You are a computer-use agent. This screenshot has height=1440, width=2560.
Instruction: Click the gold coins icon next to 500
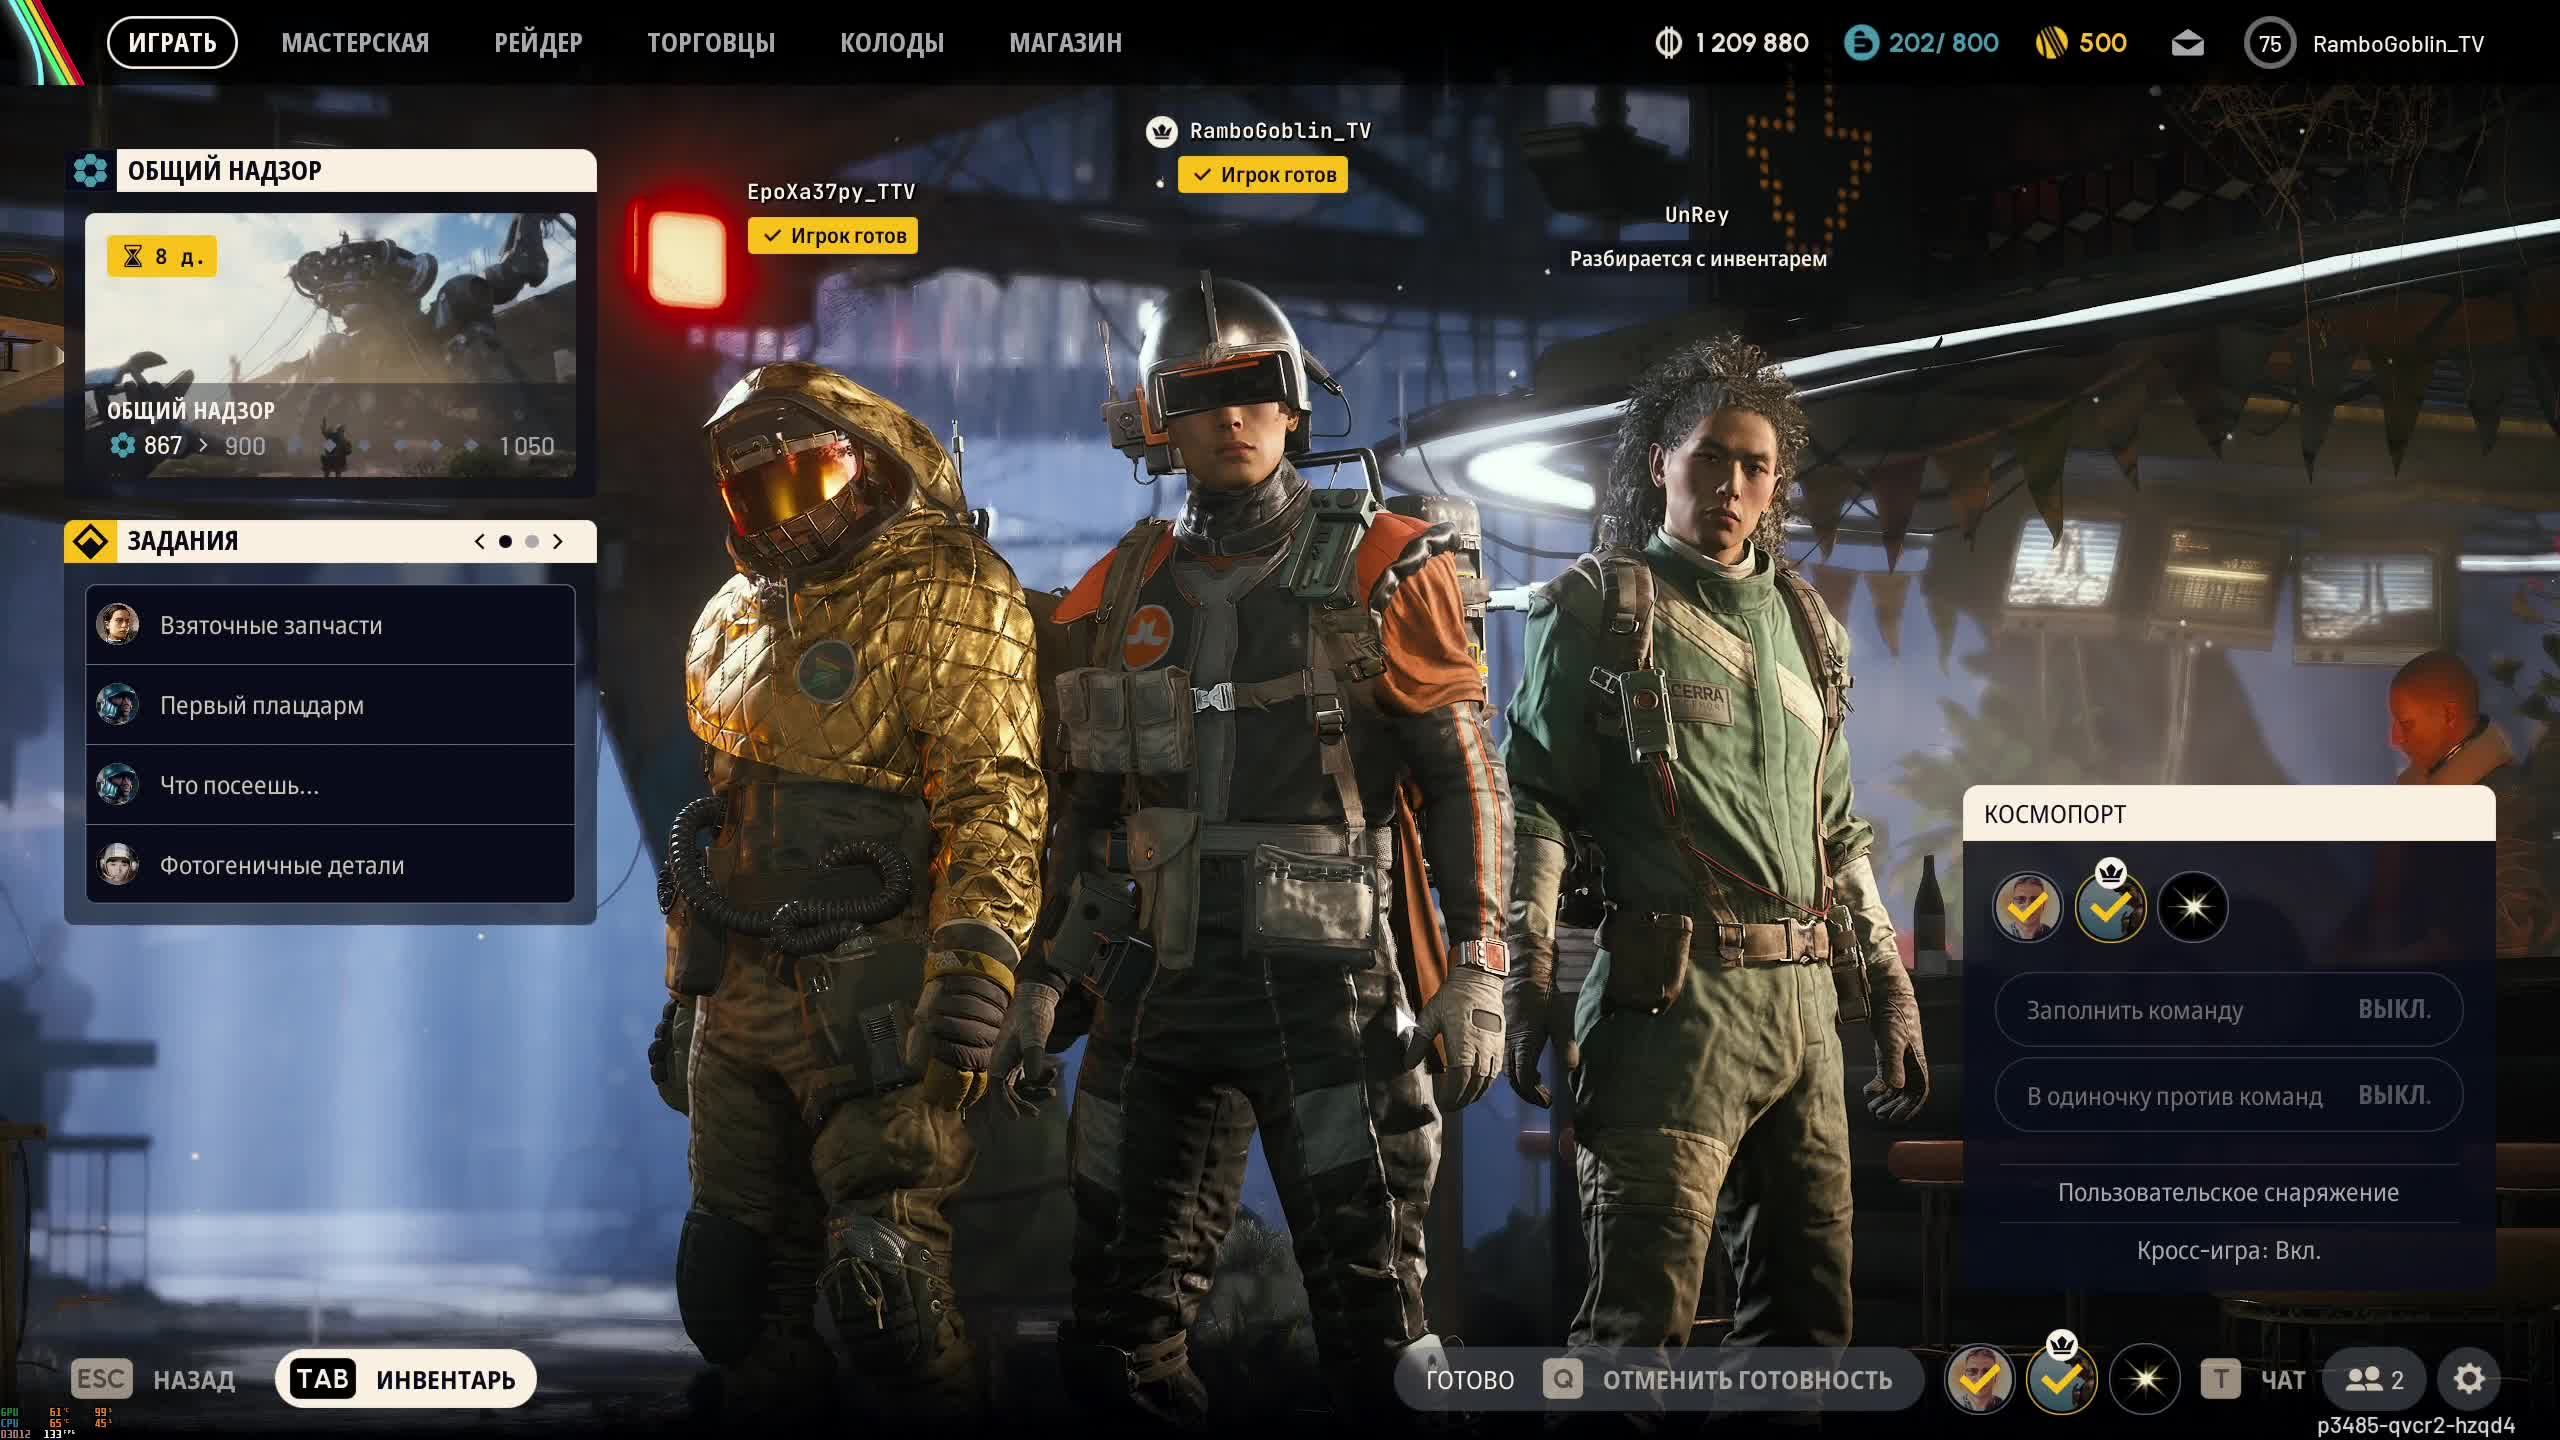[x=2051, y=43]
